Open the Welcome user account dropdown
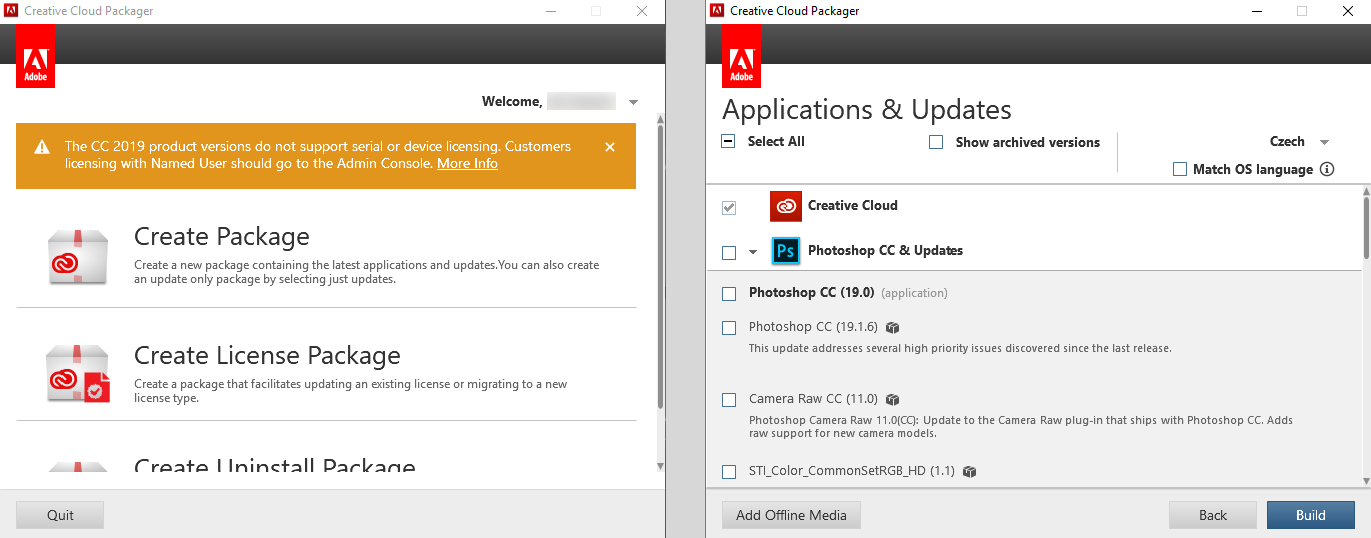Viewport: 1371px width, 538px height. pyautogui.click(x=633, y=102)
